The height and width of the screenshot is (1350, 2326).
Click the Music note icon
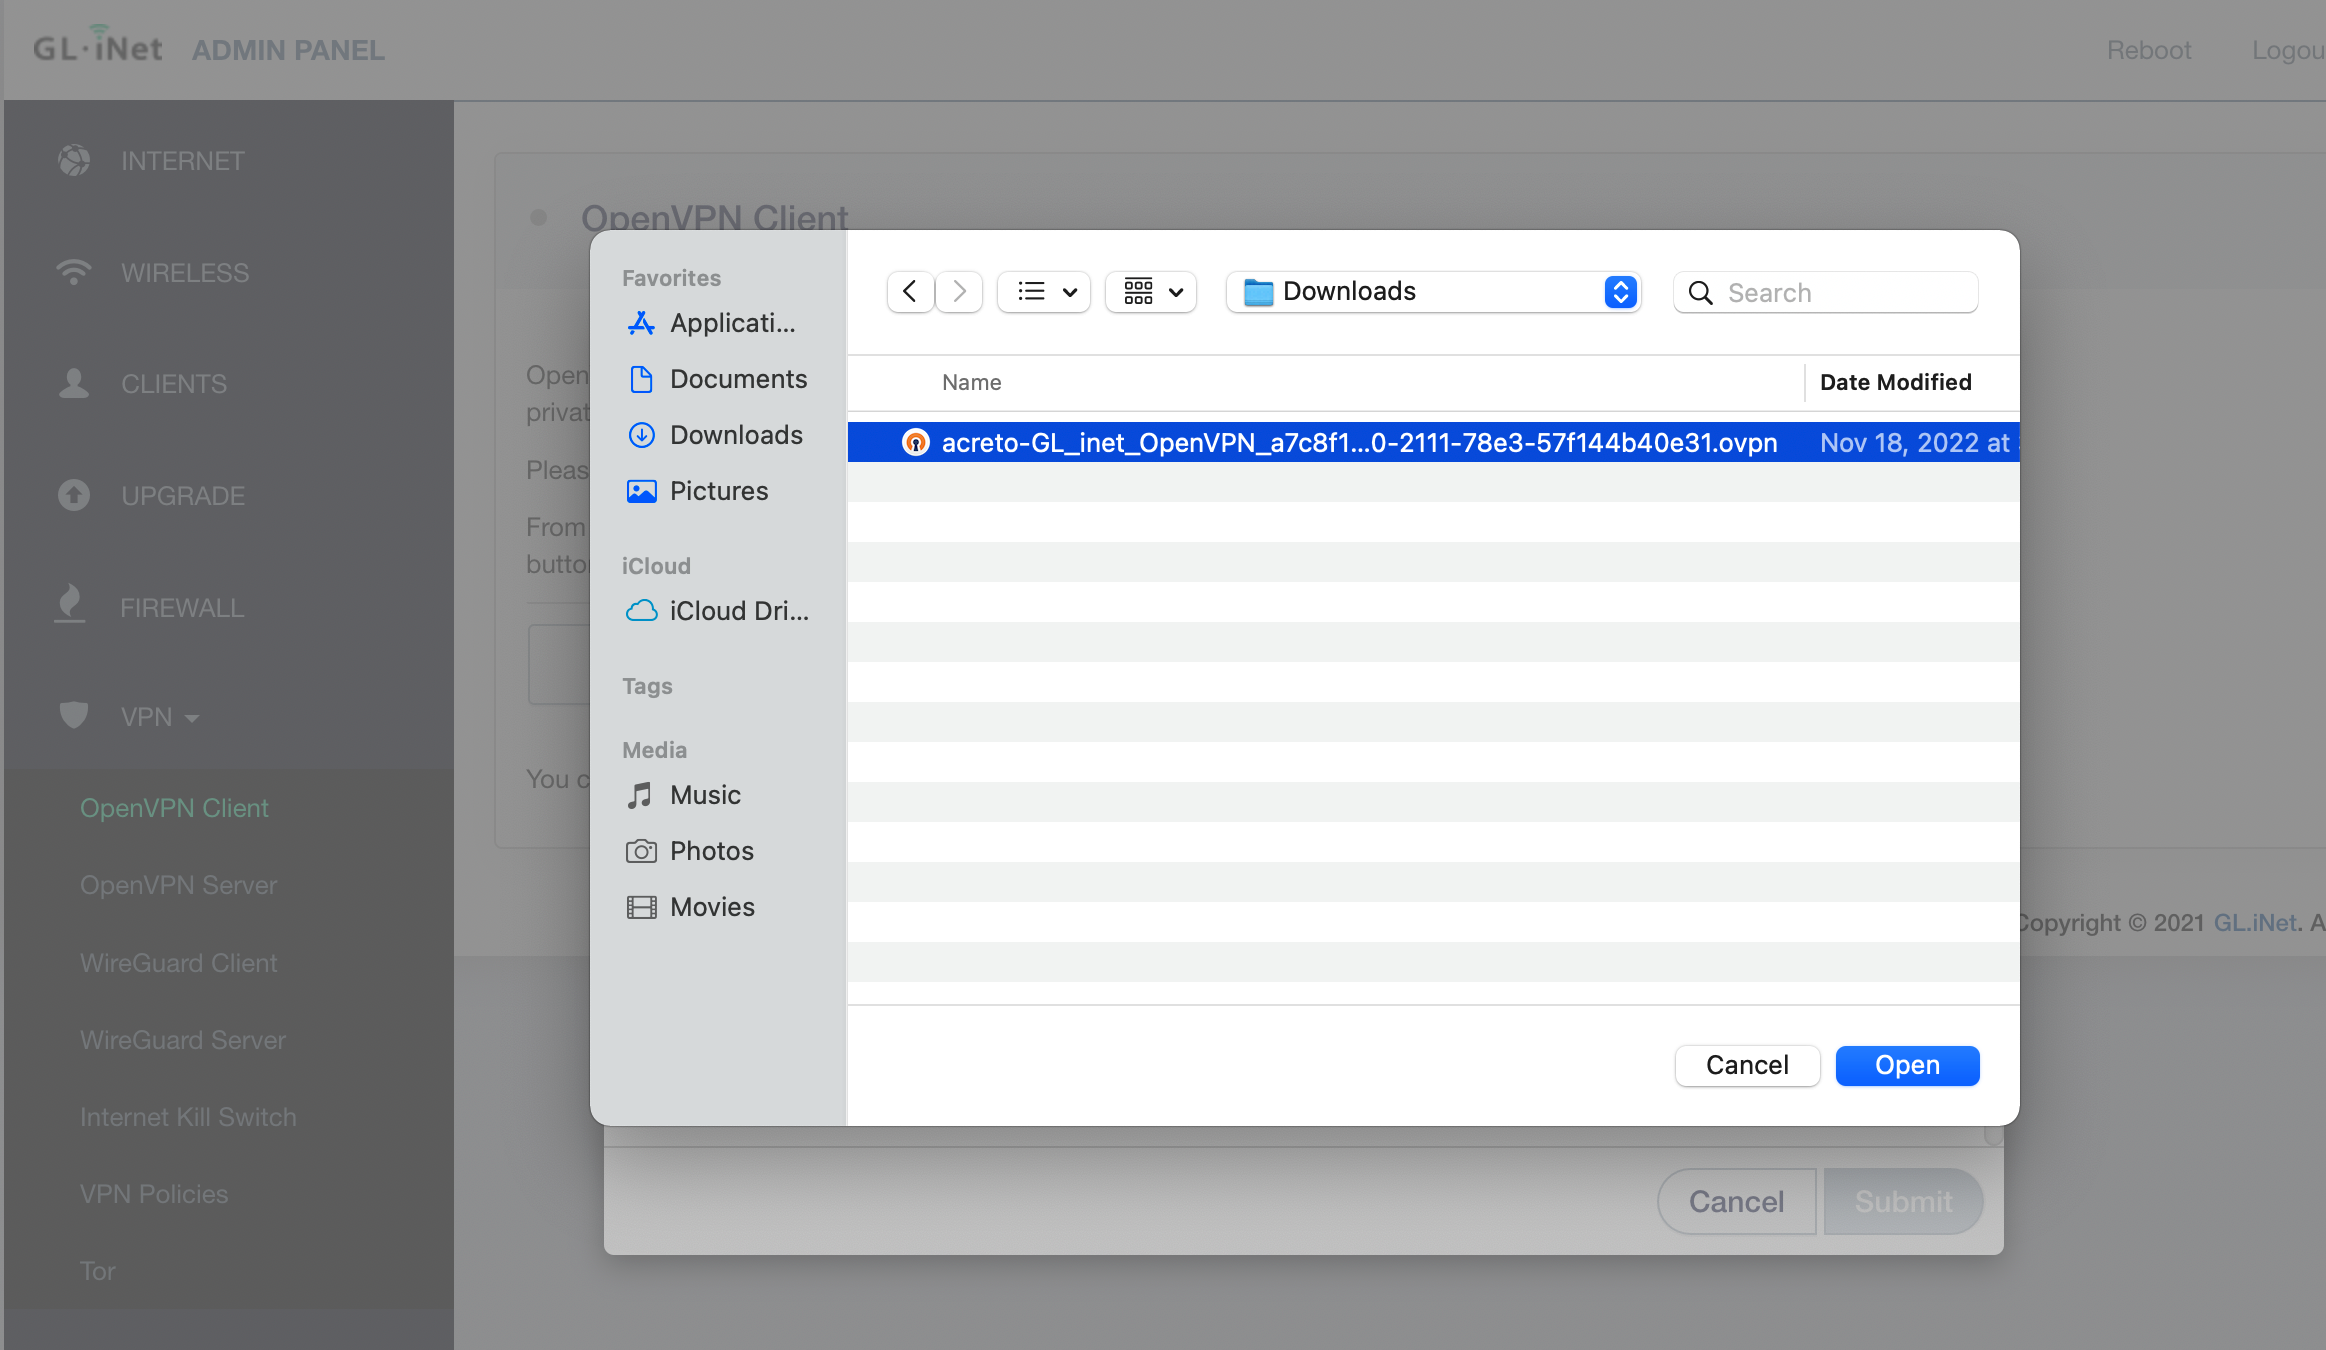640,795
